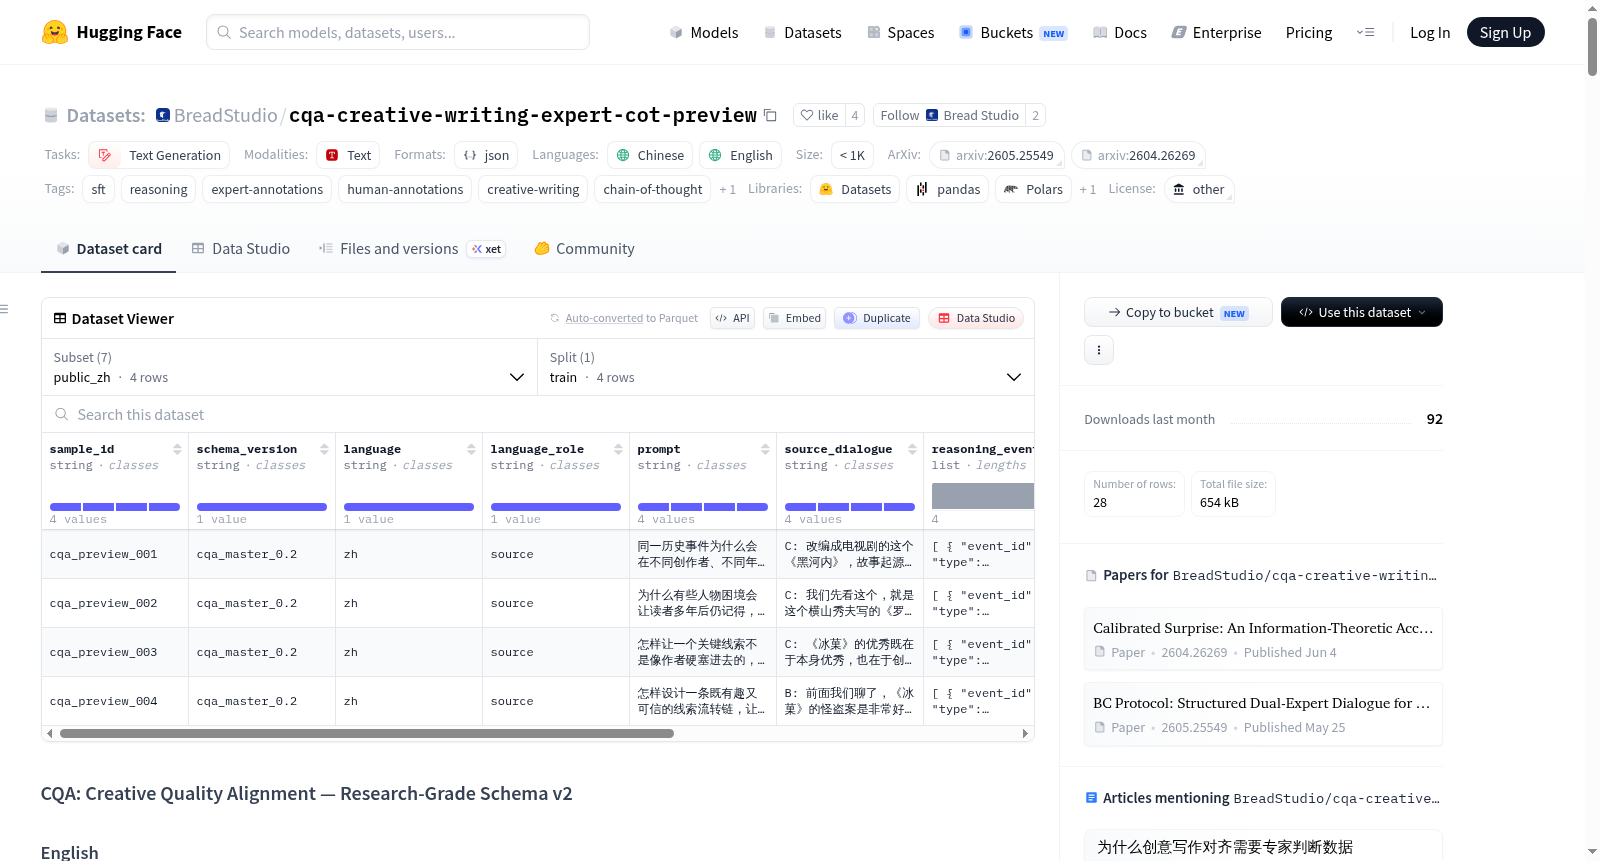Click Data Studio button in viewer
1600x861 pixels.
click(x=976, y=318)
